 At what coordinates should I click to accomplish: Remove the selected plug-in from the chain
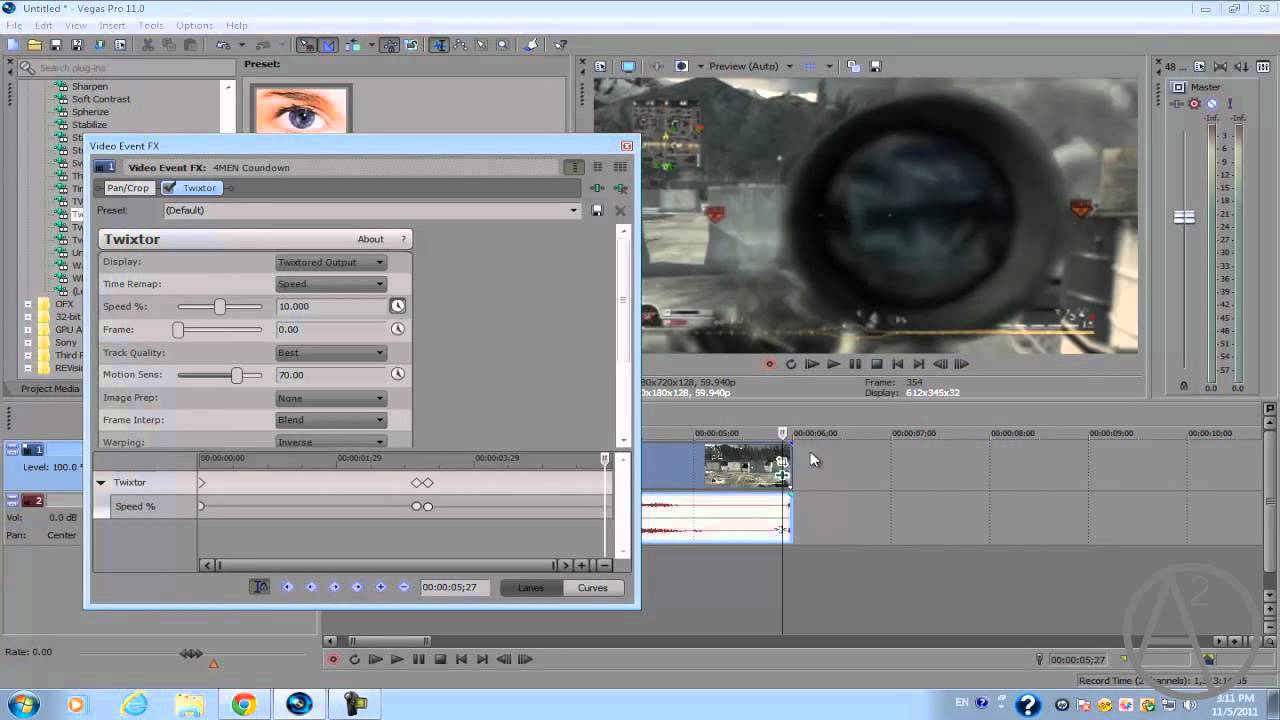[x=621, y=188]
